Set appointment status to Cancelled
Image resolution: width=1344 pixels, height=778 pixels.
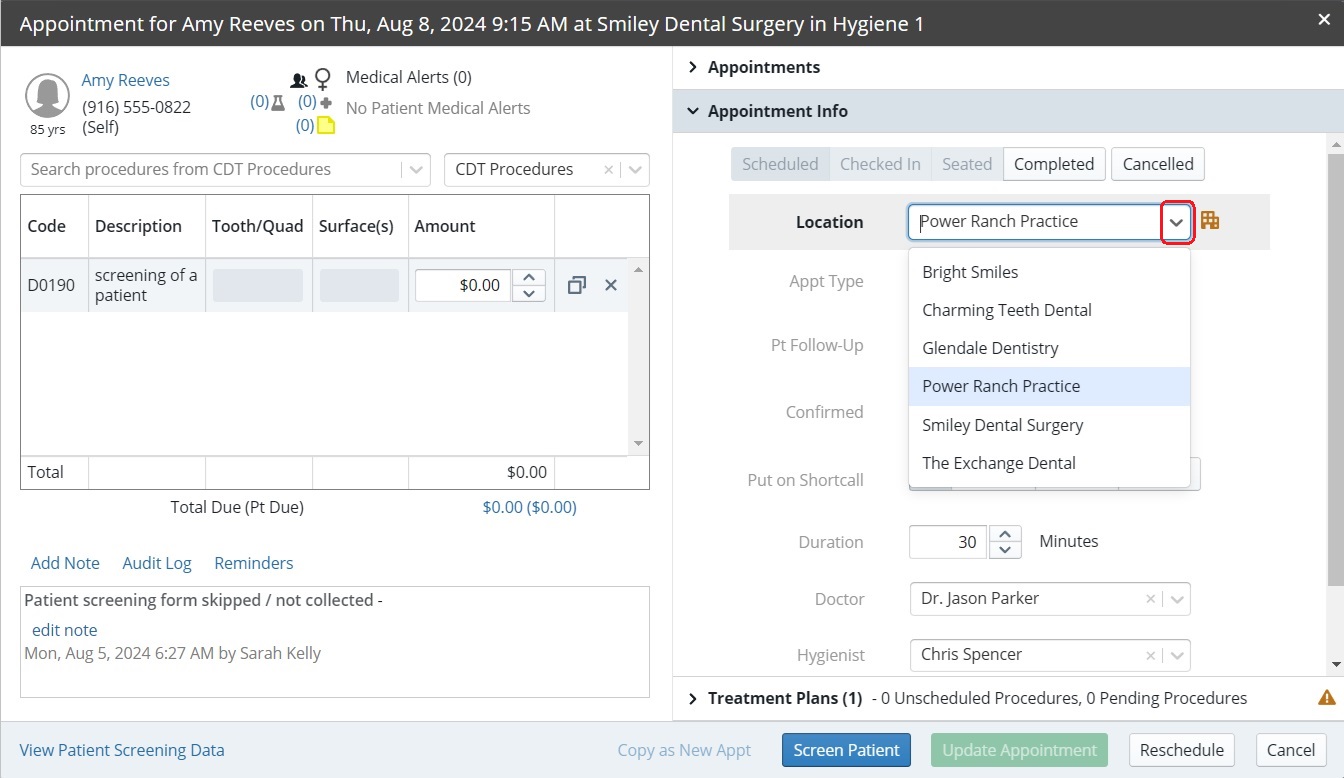click(1157, 164)
